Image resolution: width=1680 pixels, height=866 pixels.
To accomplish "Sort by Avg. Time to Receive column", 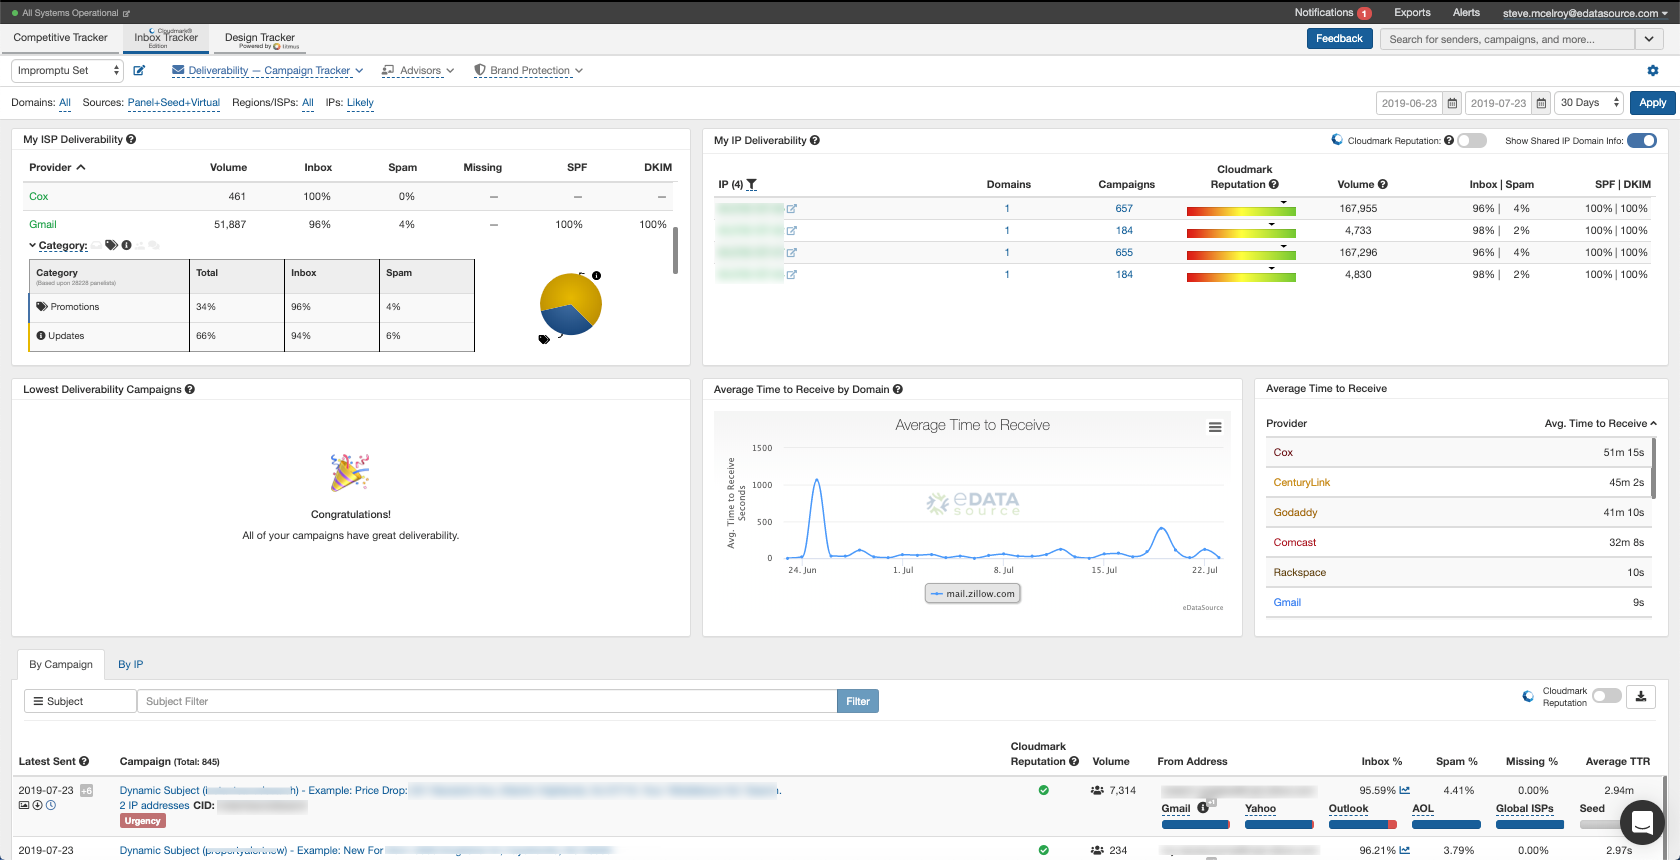I will (1600, 424).
